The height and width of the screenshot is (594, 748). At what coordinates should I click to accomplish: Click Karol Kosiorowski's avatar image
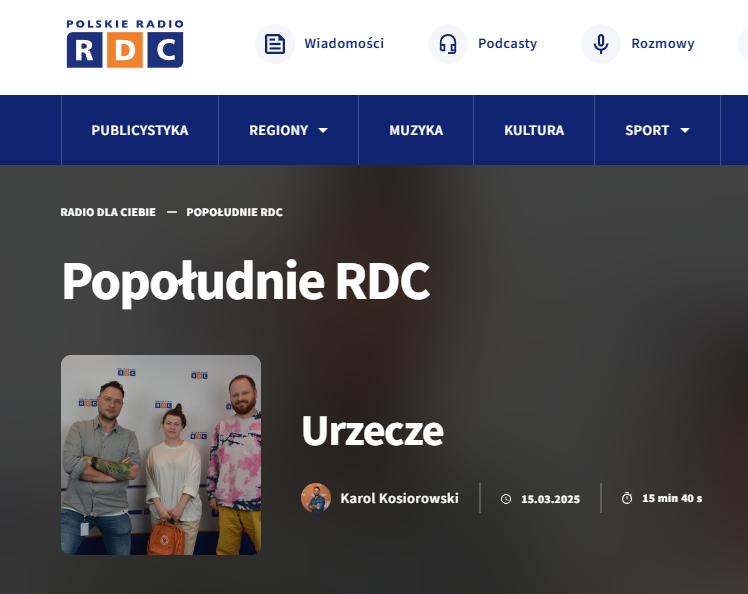pos(316,498)
